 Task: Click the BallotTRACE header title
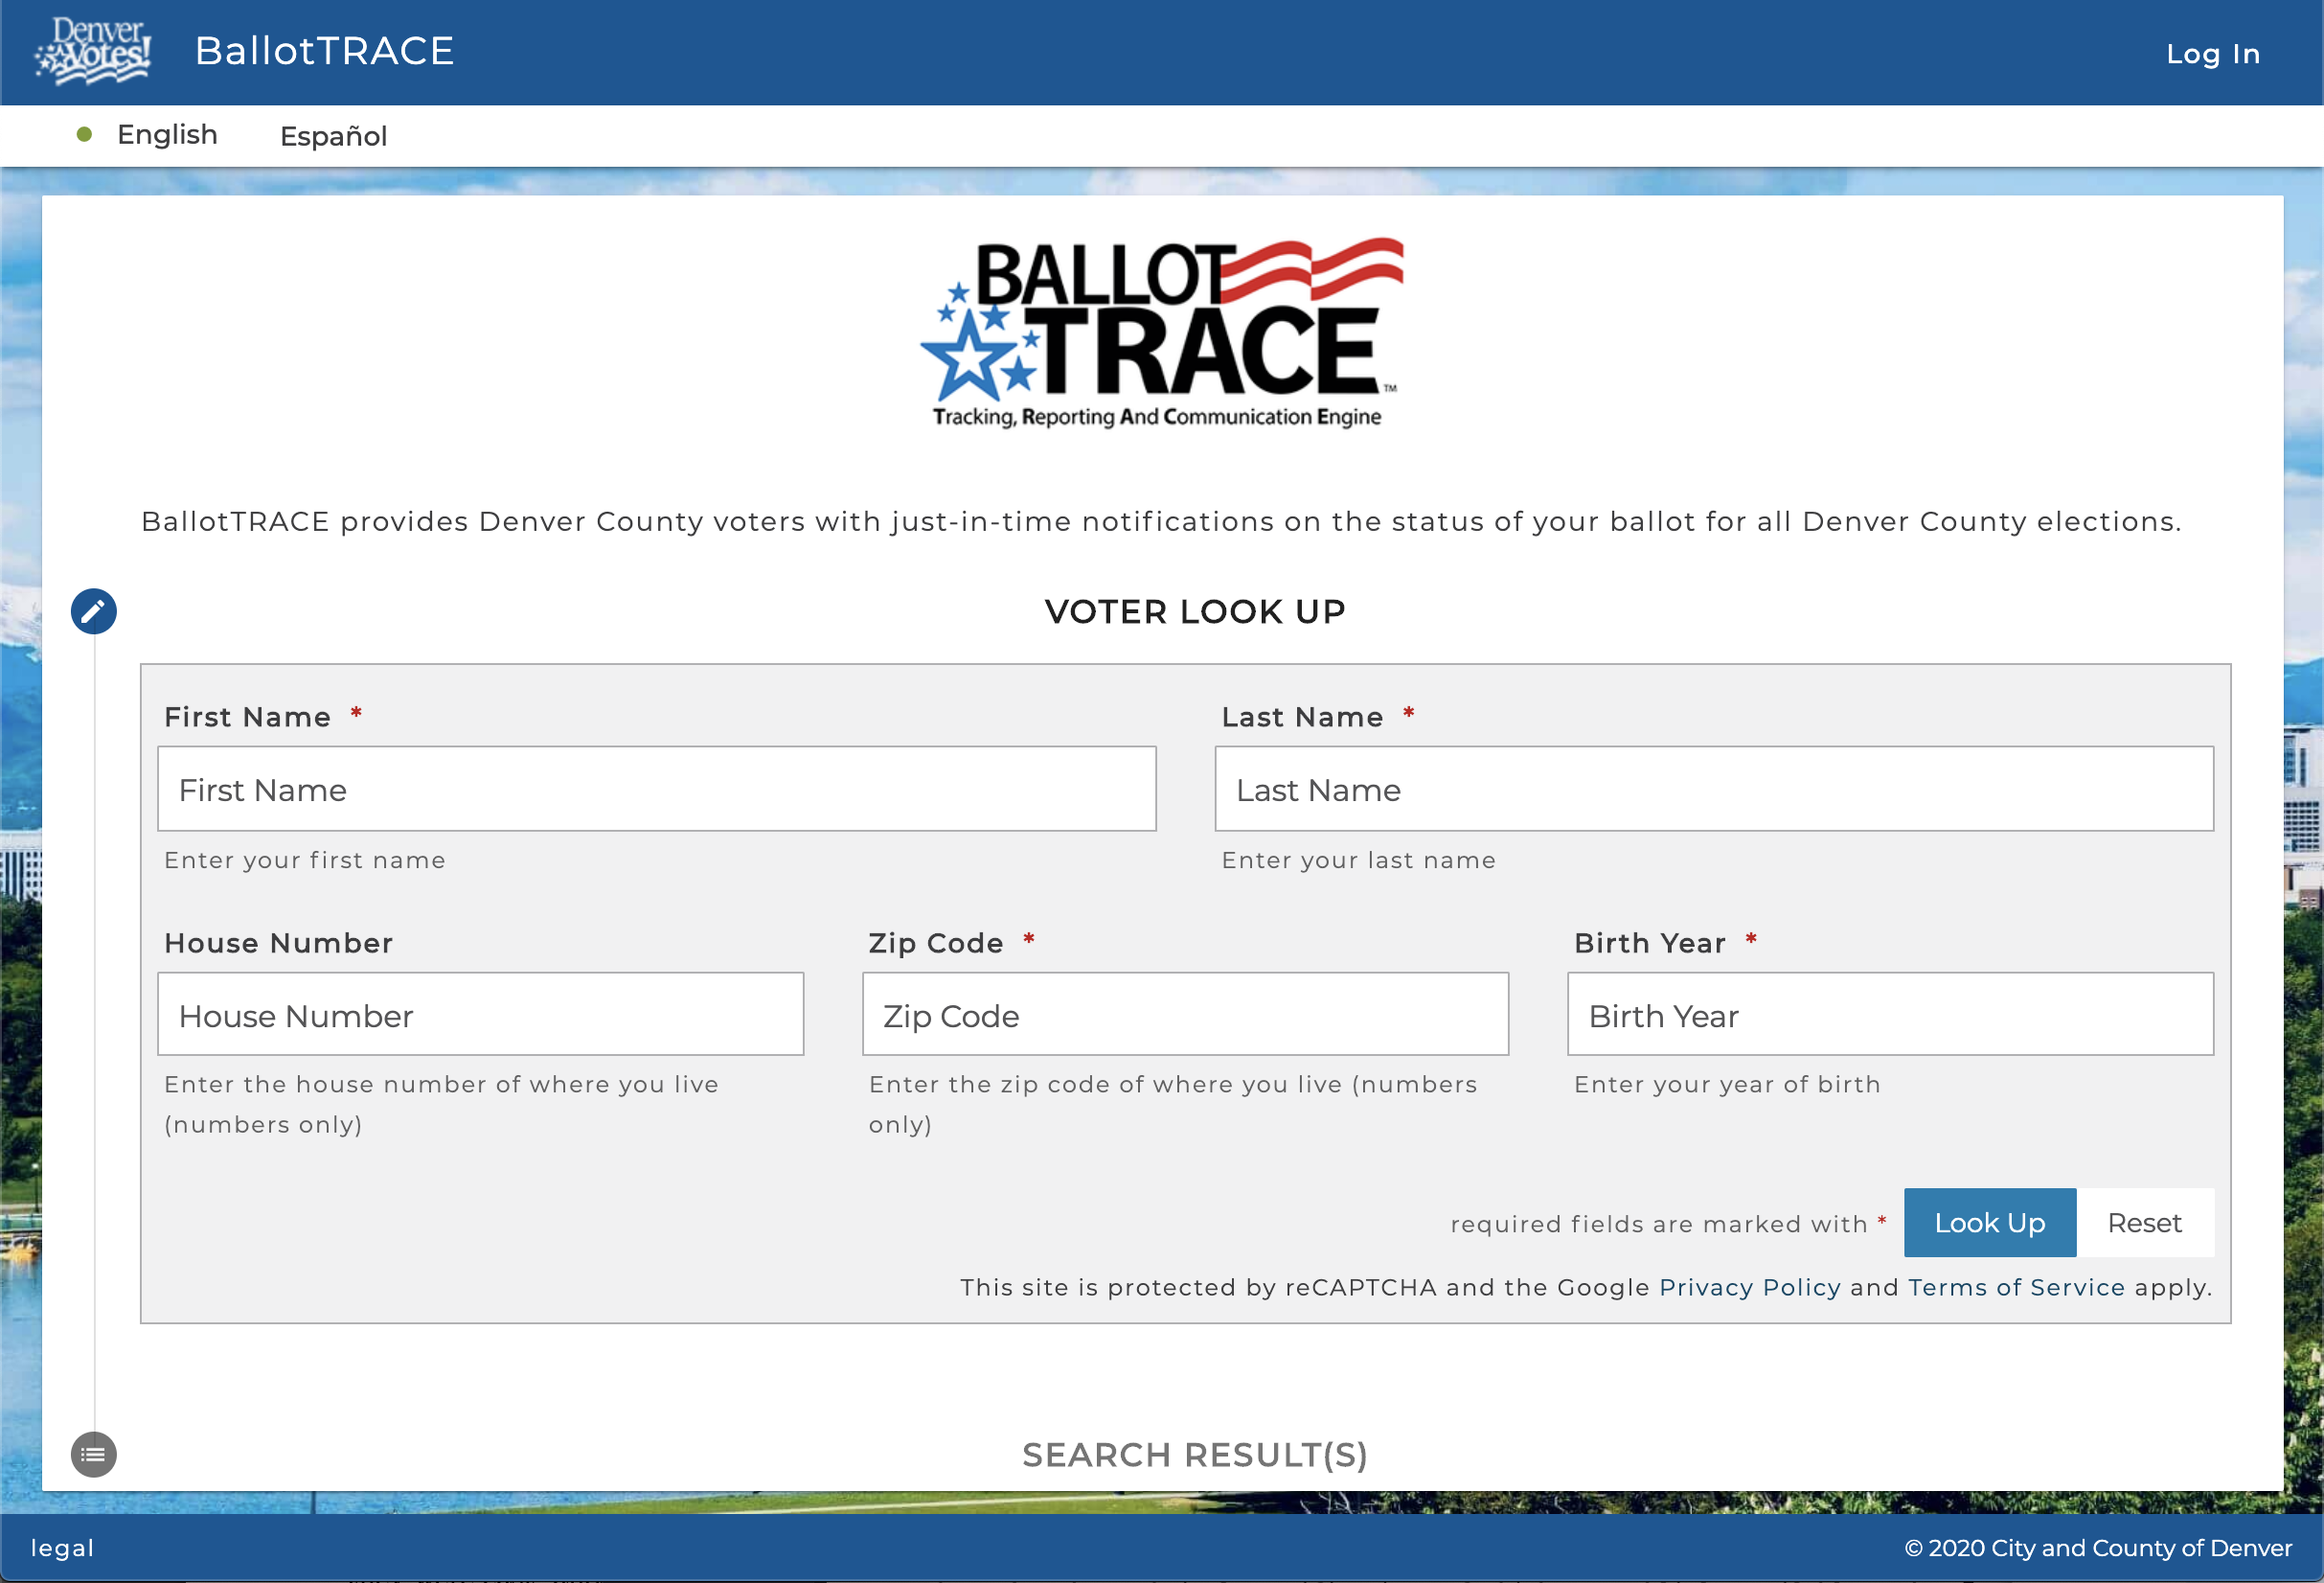(x=324, y=51)
